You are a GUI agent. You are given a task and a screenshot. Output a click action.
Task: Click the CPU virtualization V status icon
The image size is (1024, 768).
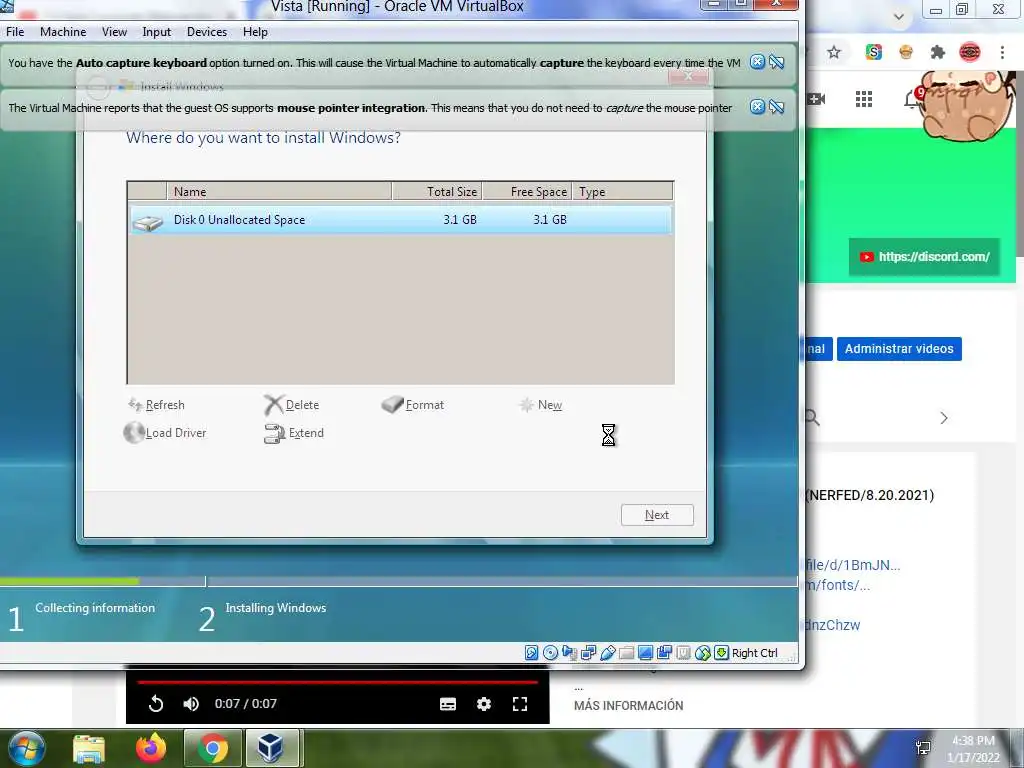(x=683, y=652)
